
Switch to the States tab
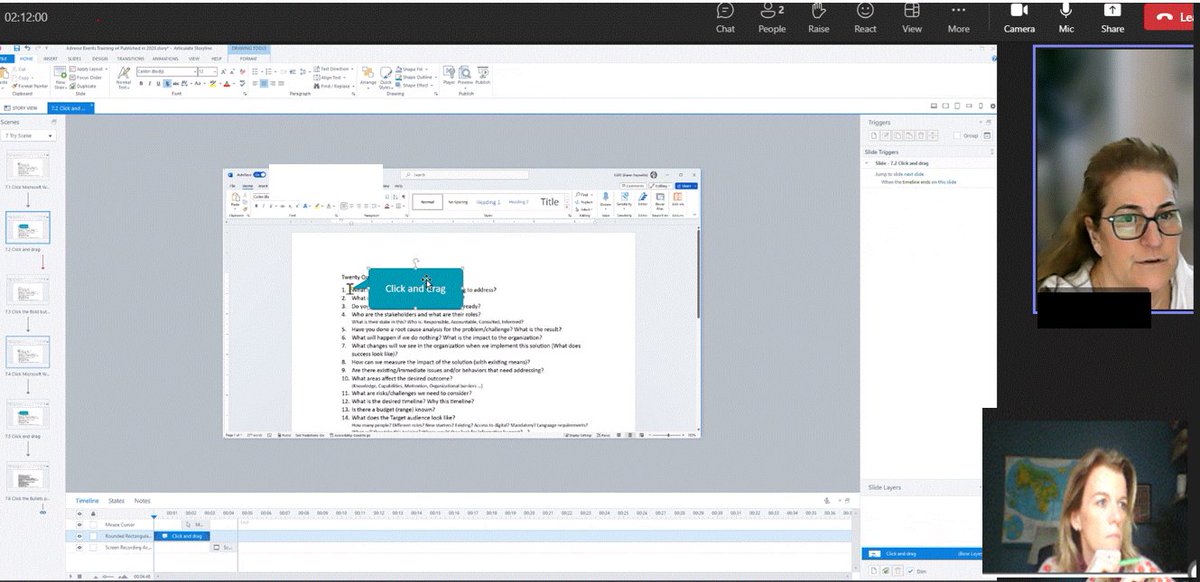116,500
